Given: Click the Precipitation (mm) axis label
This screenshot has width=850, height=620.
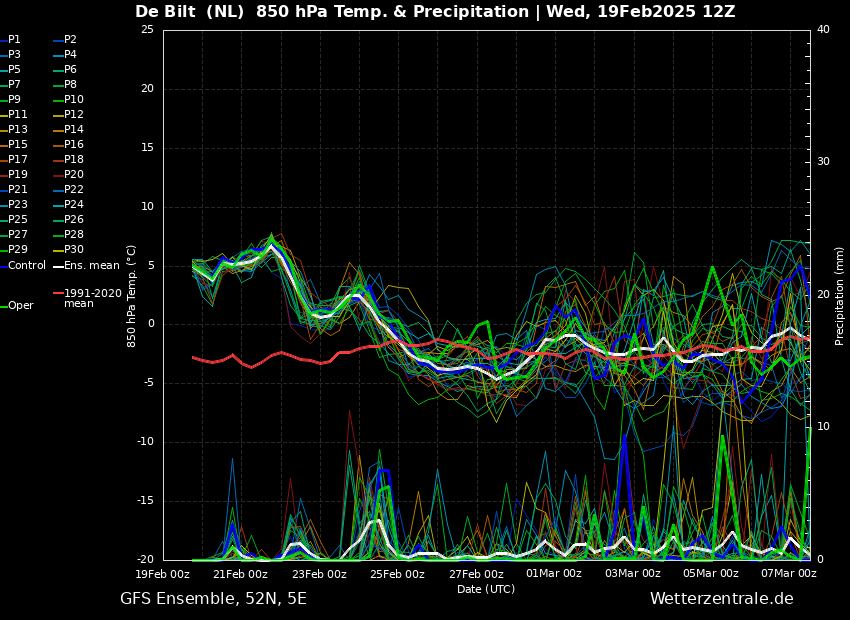Looking at the screenshot, I should pos(839,296).
